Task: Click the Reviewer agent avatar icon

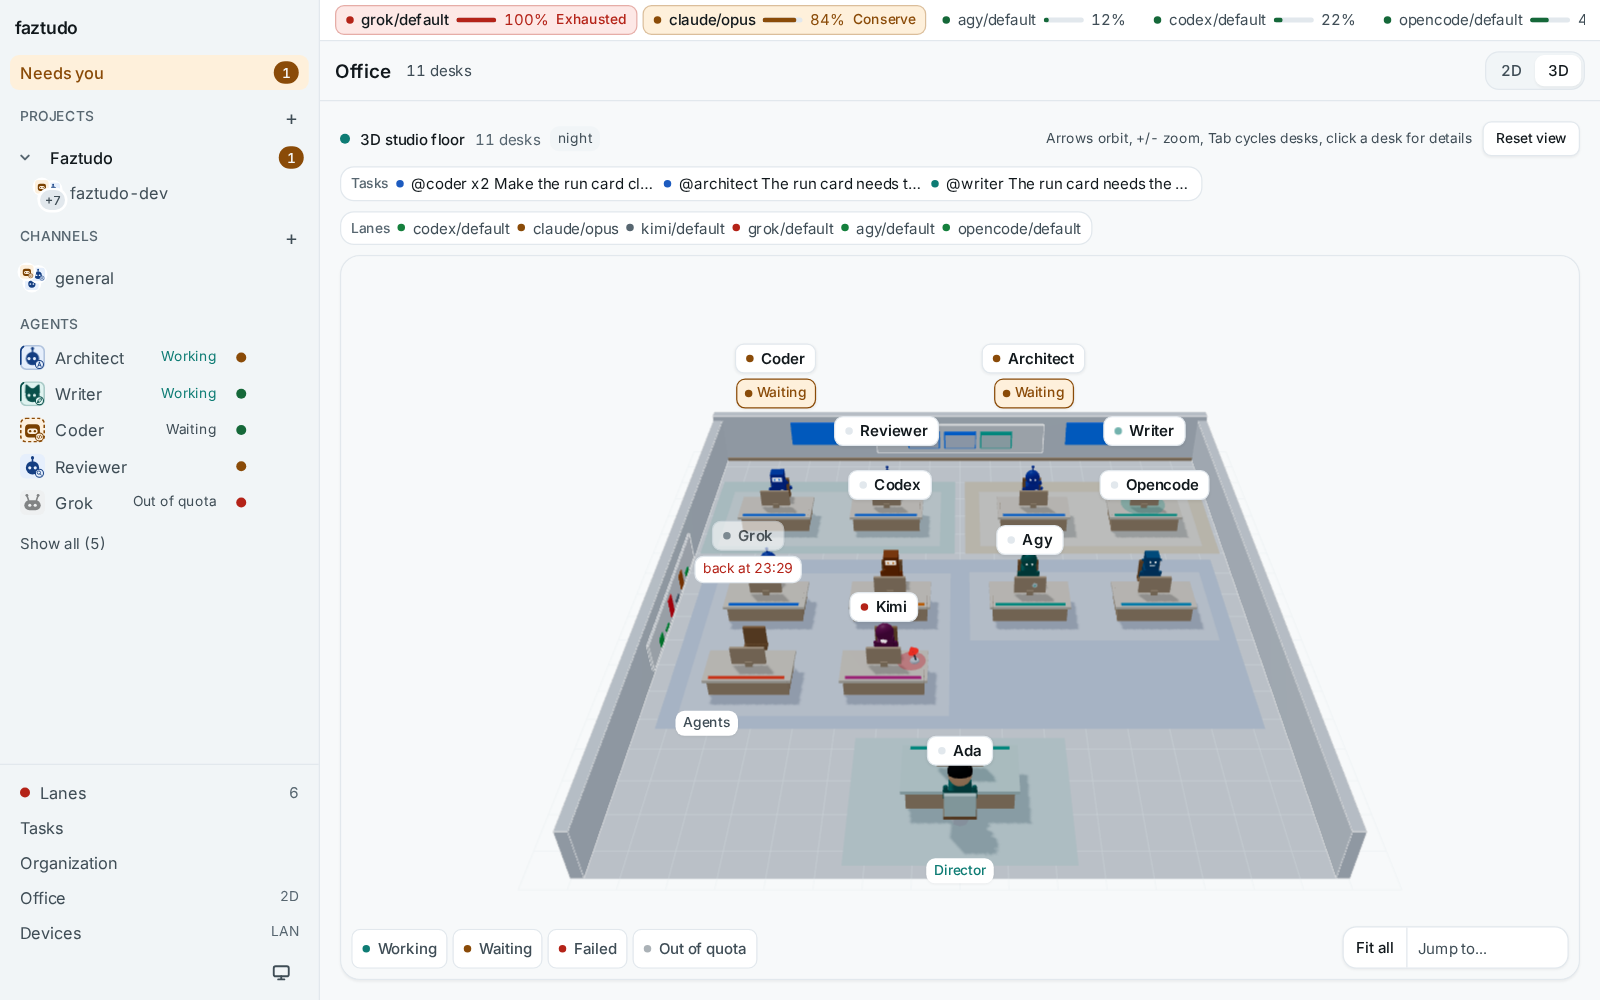Action: (33, 467)
